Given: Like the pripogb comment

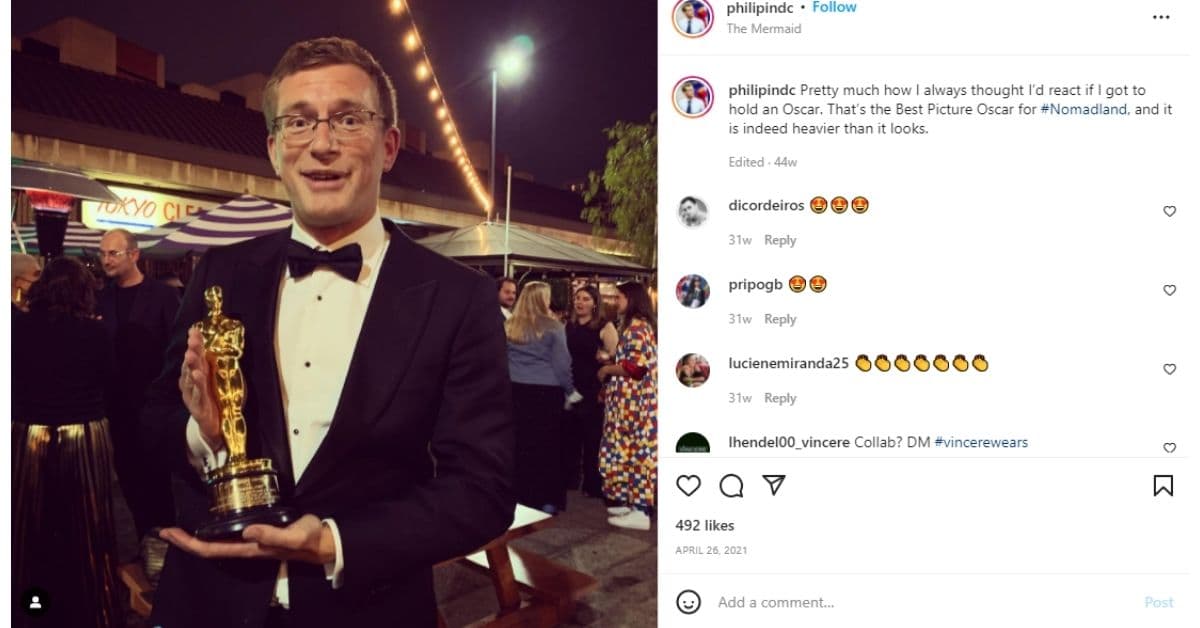Looking at the screenshot, I should pyautogui.click(x=1169, y=291).
